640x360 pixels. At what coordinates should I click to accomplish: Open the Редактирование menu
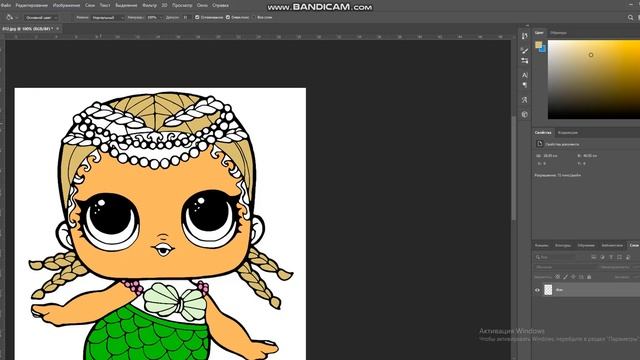click(x=32, y=5)
